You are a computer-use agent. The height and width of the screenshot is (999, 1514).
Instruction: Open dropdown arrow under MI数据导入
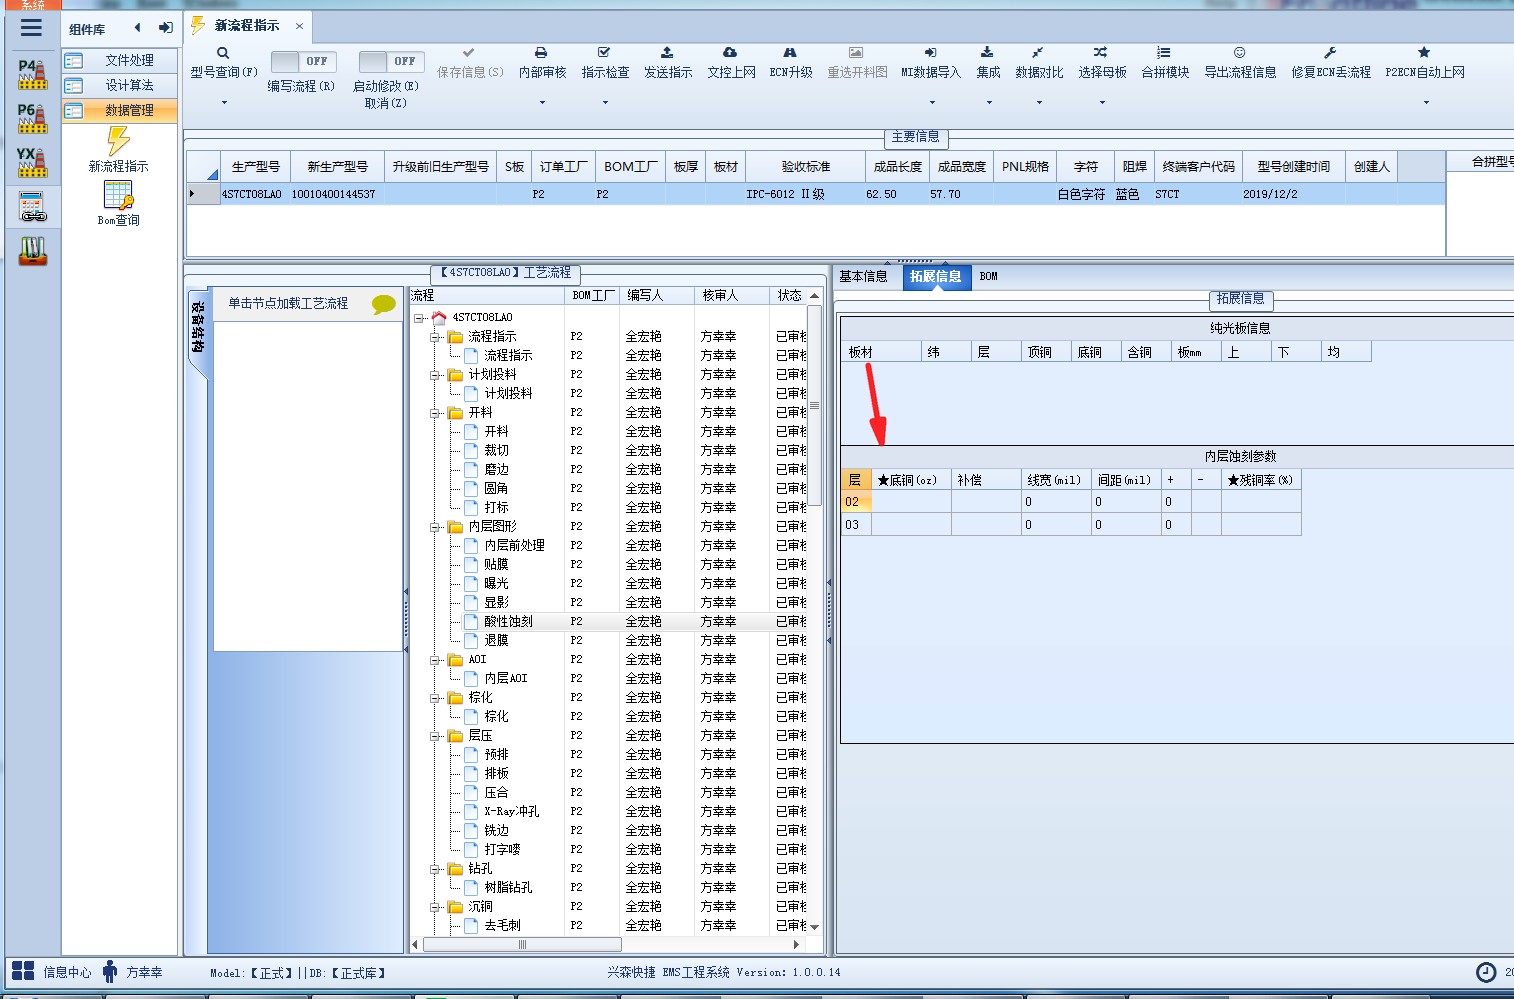[x=932, y=102]
